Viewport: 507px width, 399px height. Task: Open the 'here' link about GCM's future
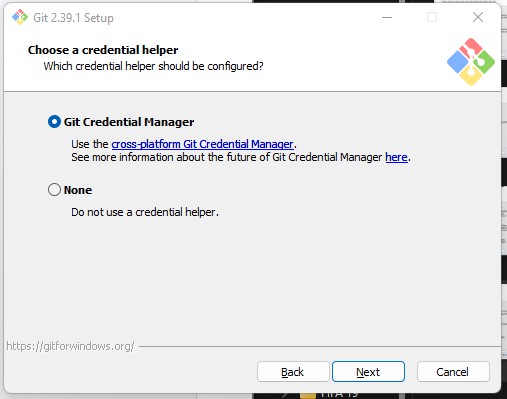[396, 157]
